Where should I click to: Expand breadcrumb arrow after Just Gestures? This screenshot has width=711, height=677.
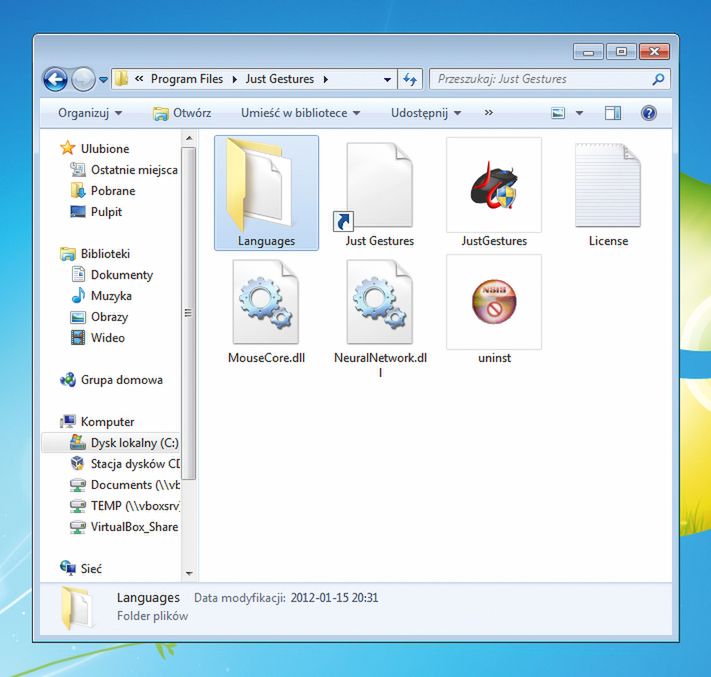(x=326, y=79)
